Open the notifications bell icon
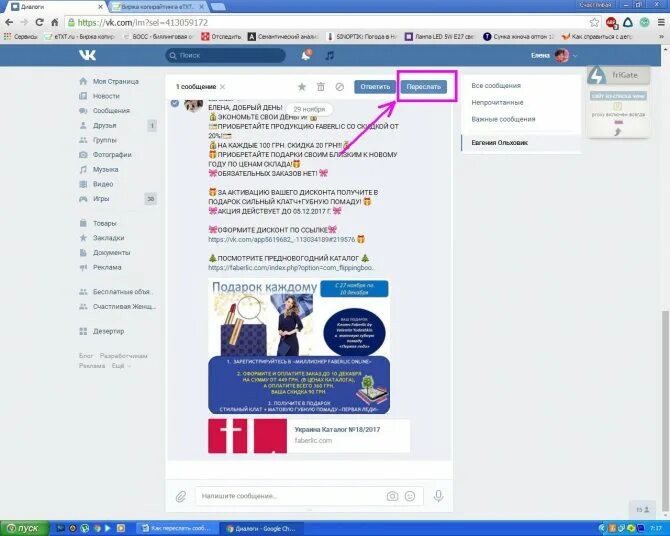Viewport: 670px width, 536px height. point(306,55)
